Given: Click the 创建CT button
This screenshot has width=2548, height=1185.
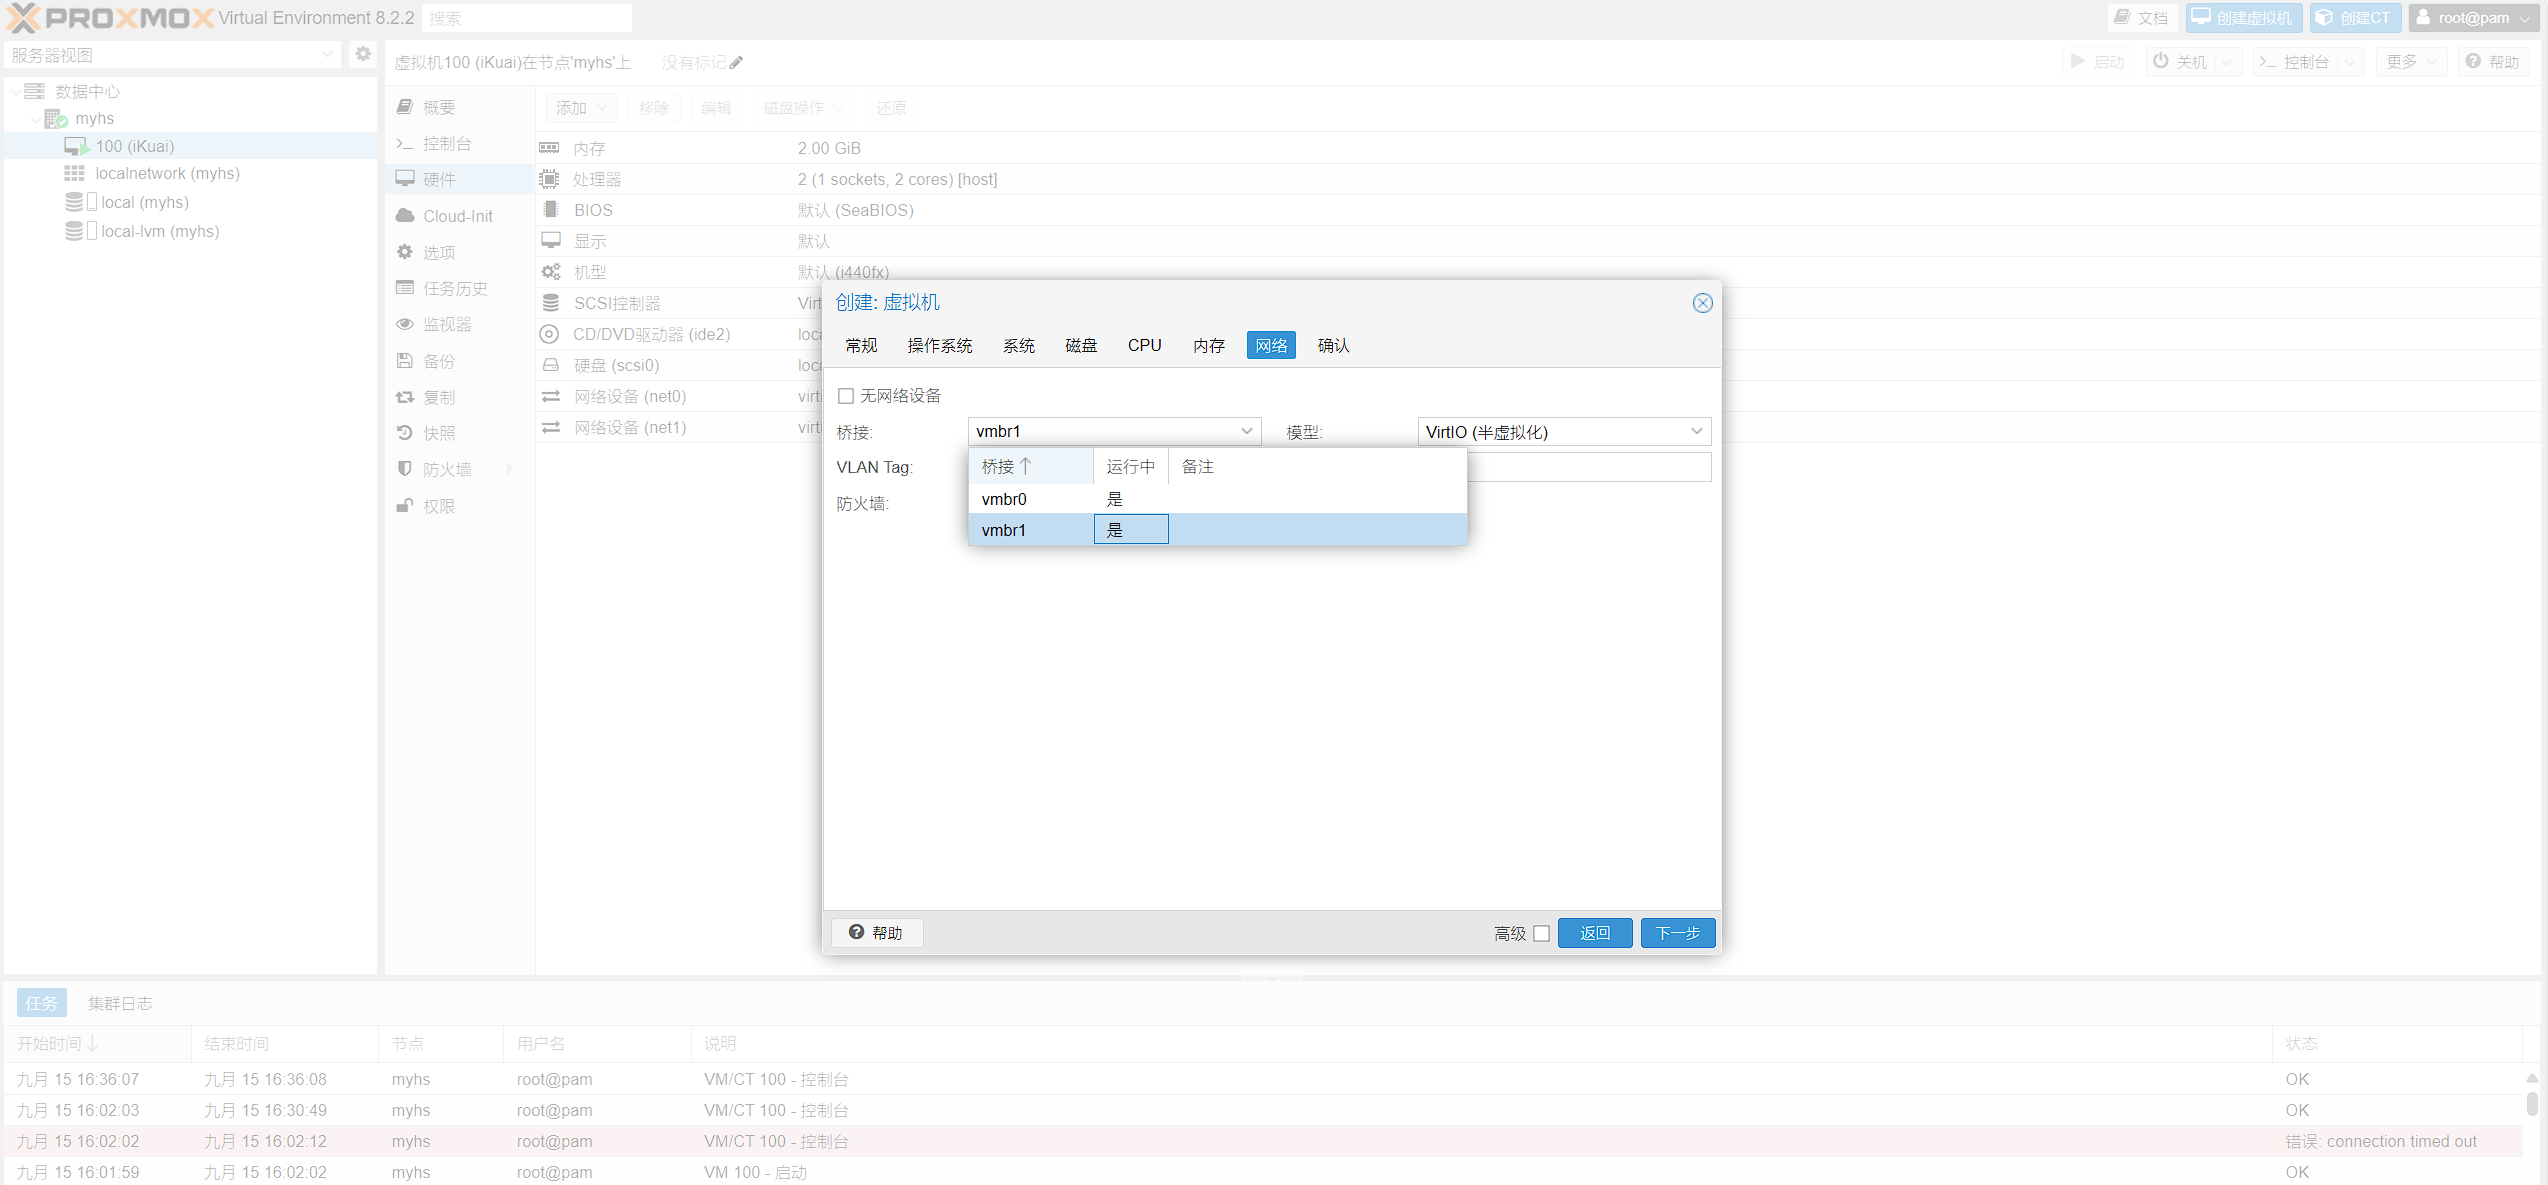Looking at the screenshot, I should 2354,17.
